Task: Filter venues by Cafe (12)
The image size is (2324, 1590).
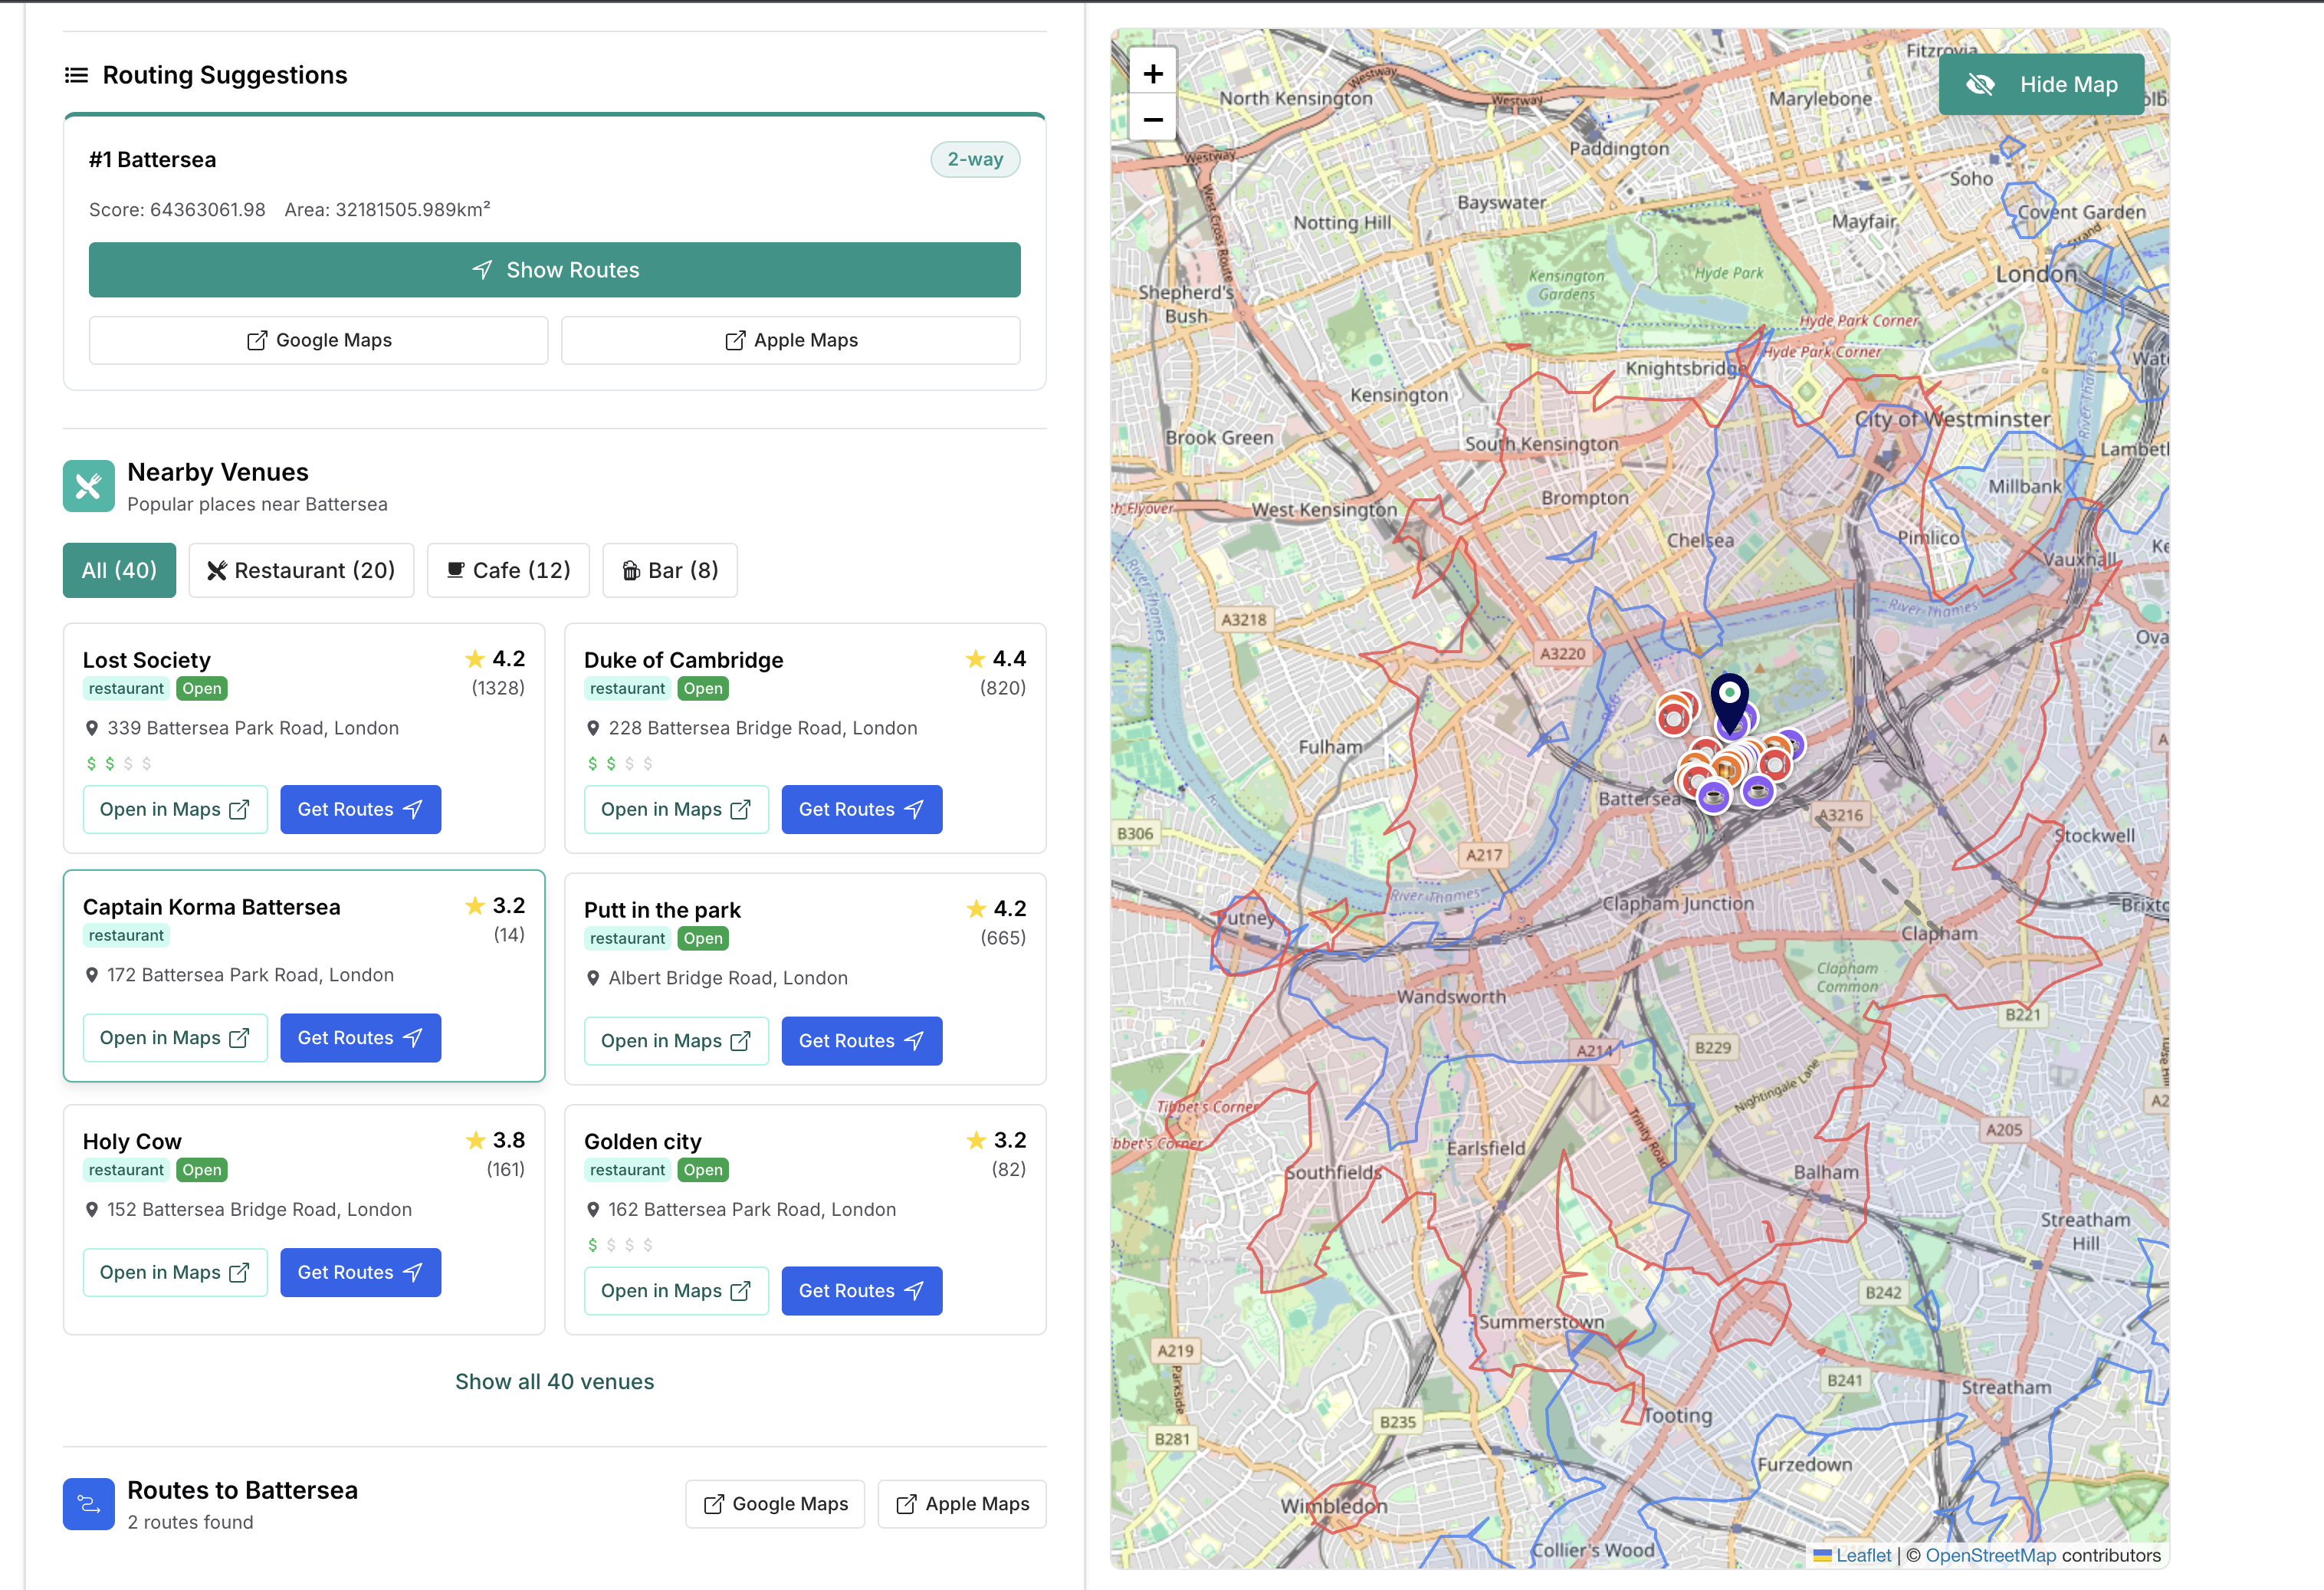Action: click(508, 570)
